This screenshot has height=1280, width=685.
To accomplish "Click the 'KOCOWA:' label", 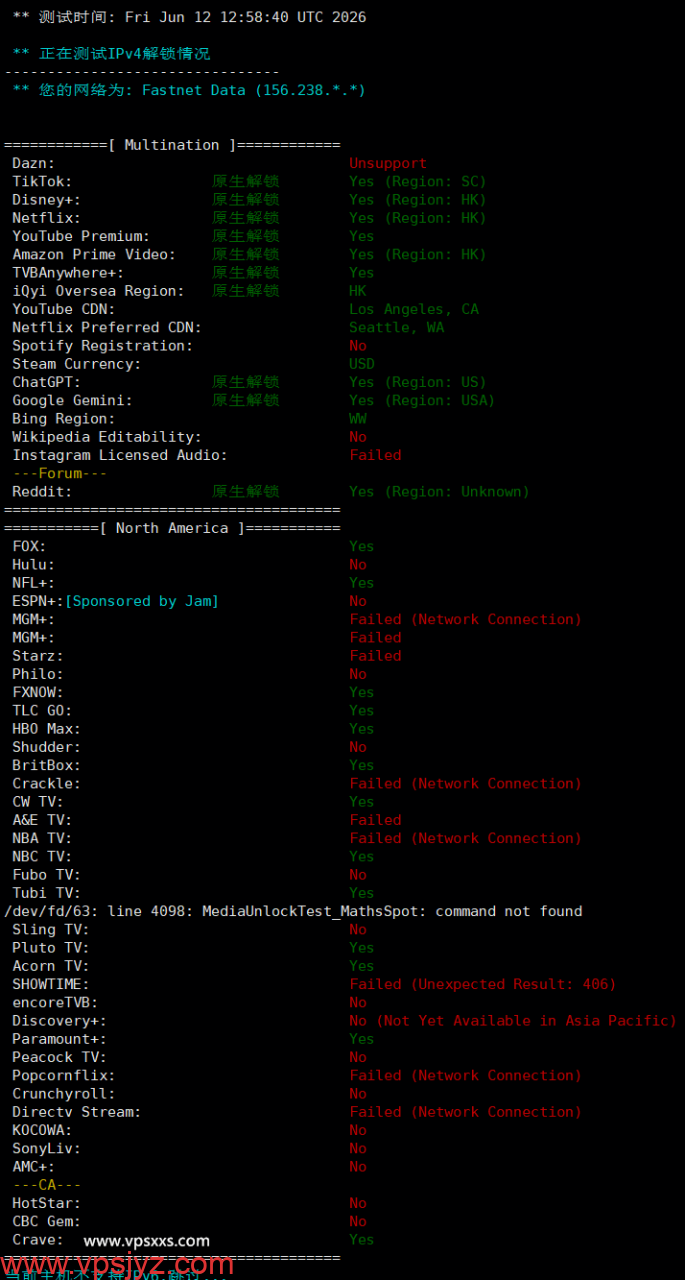I will pos(42,1130).
